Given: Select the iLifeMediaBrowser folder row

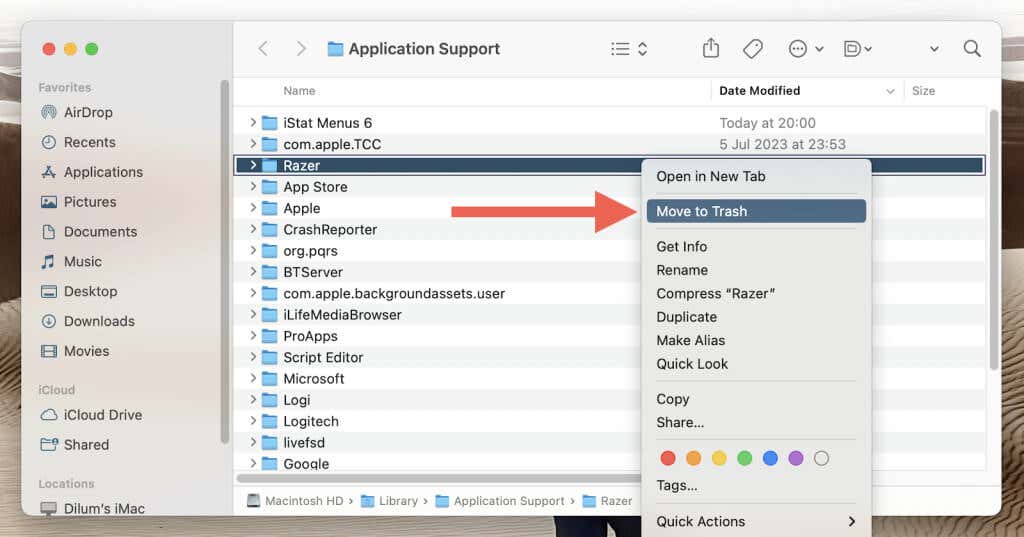Looking at the screenshot, I should tap(438, 314).
